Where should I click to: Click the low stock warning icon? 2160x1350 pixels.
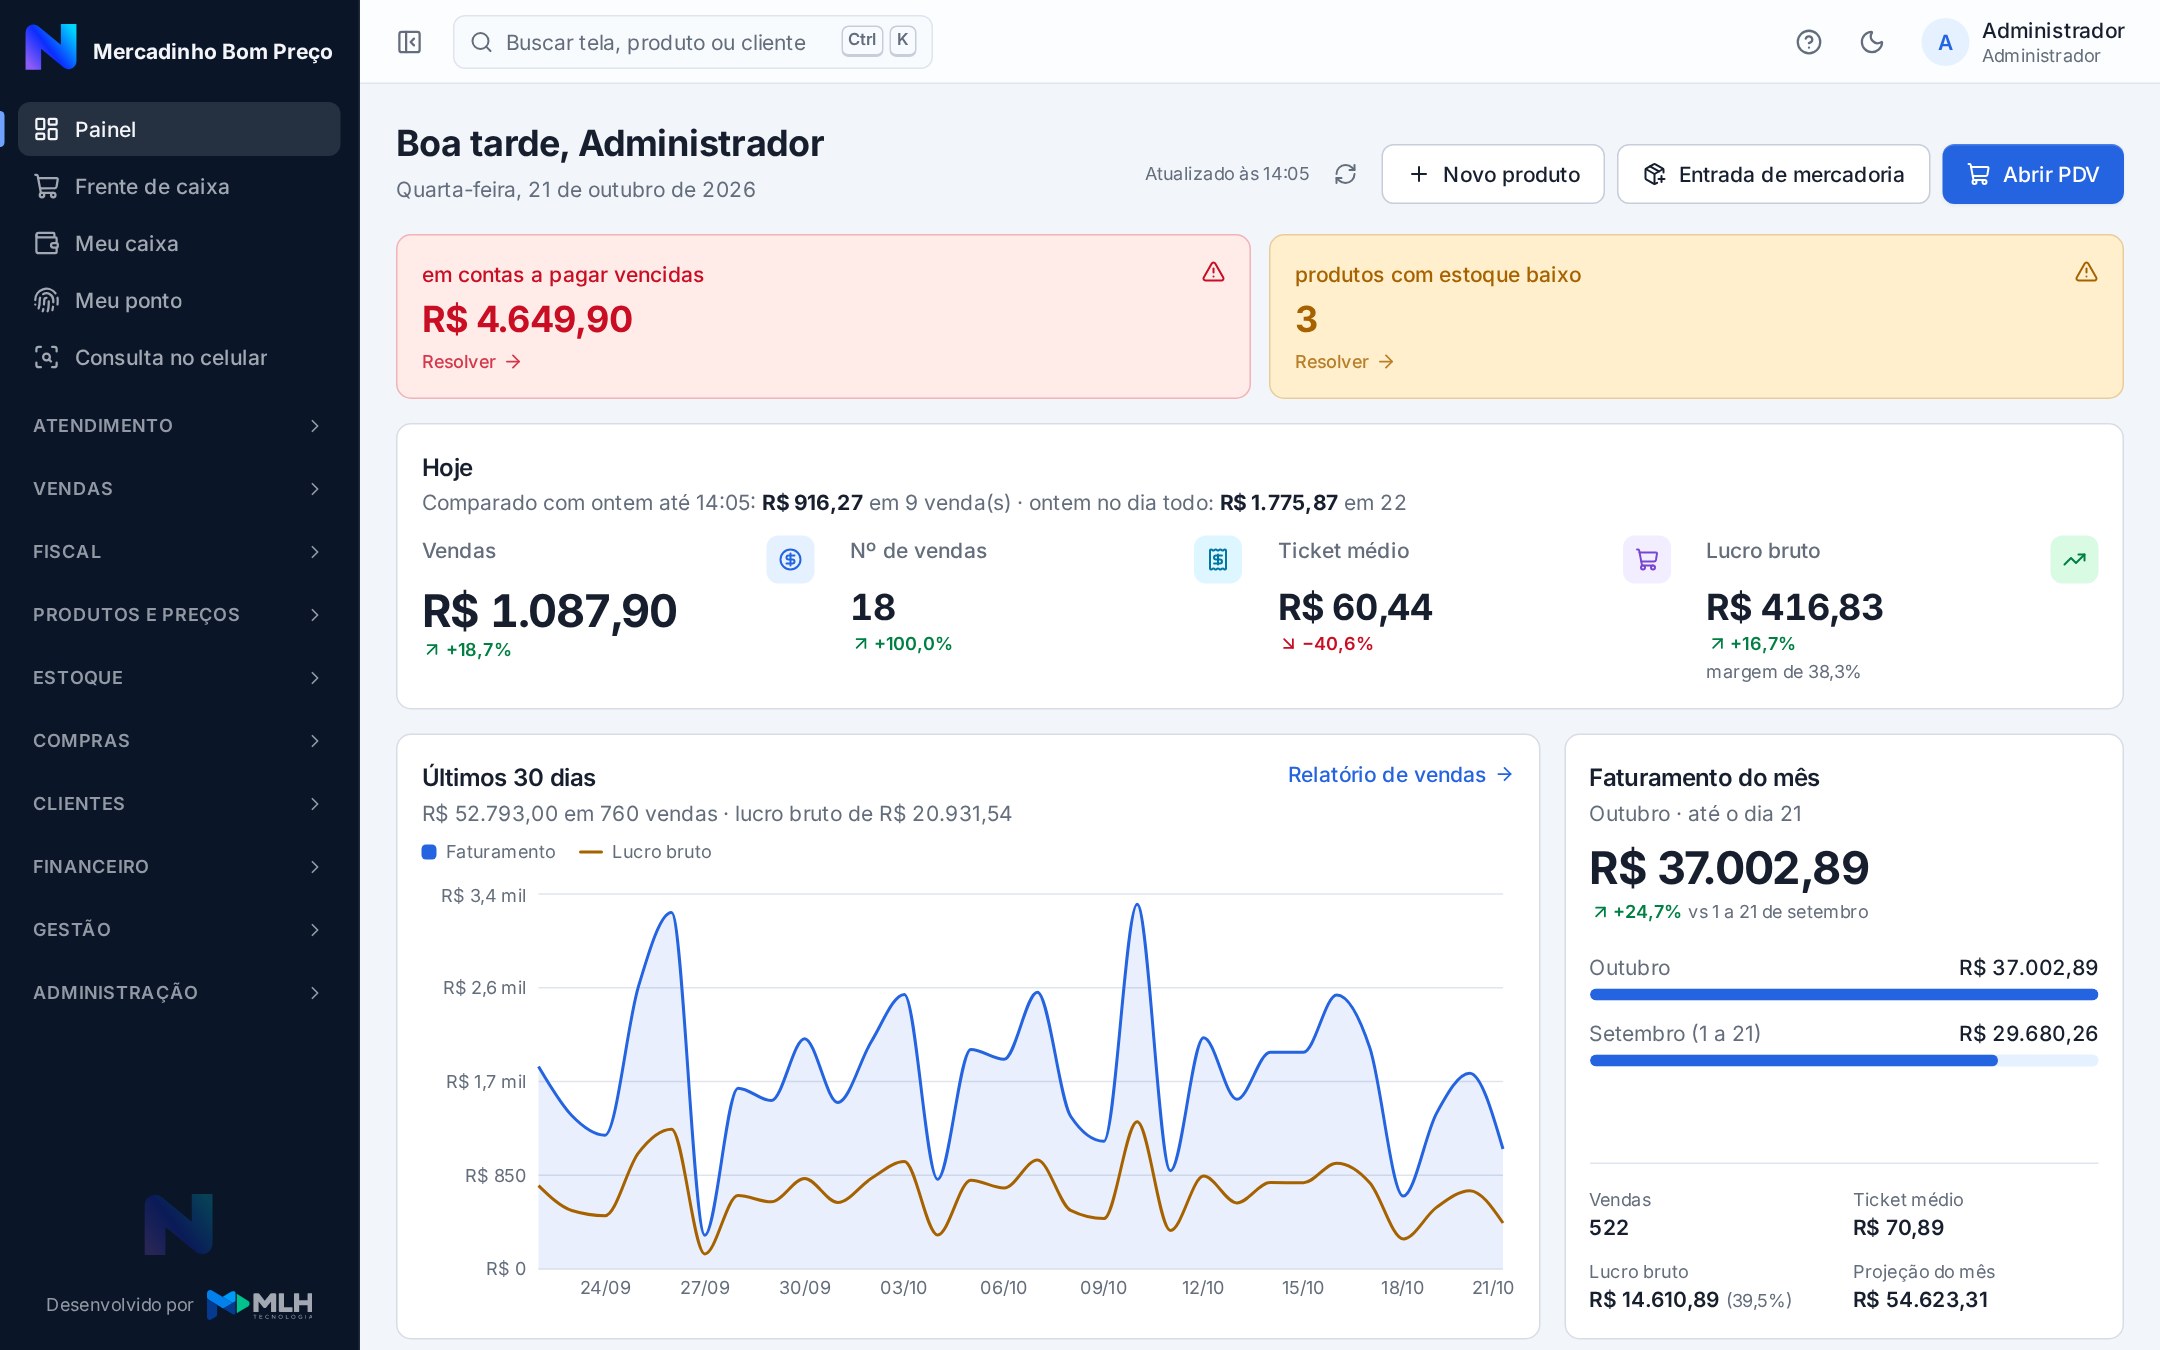tap(2086, 272)
